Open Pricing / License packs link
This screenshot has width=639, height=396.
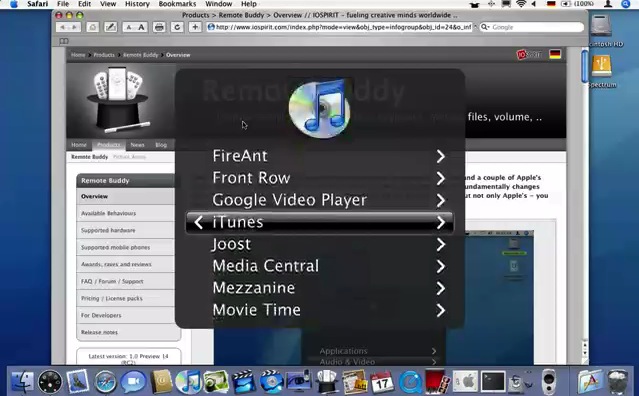click(x=126, y=299)
